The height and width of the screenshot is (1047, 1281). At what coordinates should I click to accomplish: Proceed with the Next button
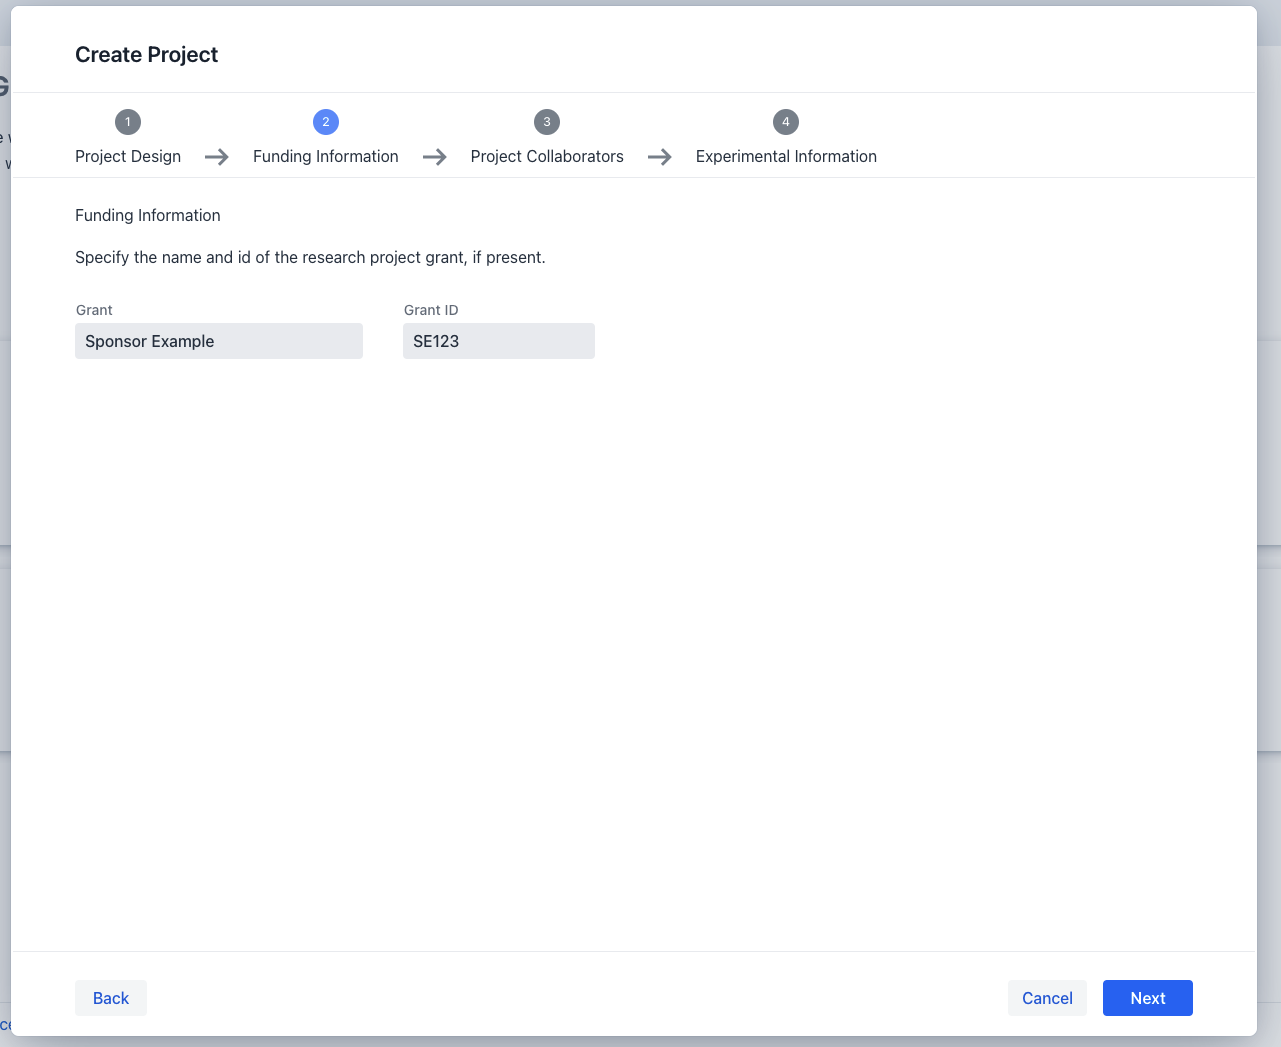coord(1148,998)
